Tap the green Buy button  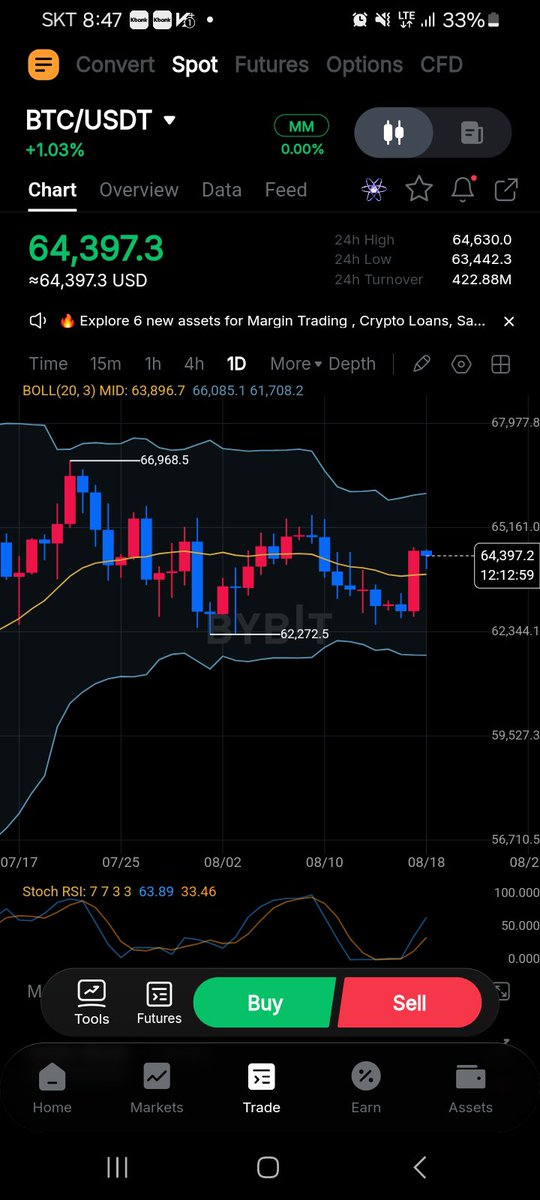pyautogui.click(x=265, y=1003)
